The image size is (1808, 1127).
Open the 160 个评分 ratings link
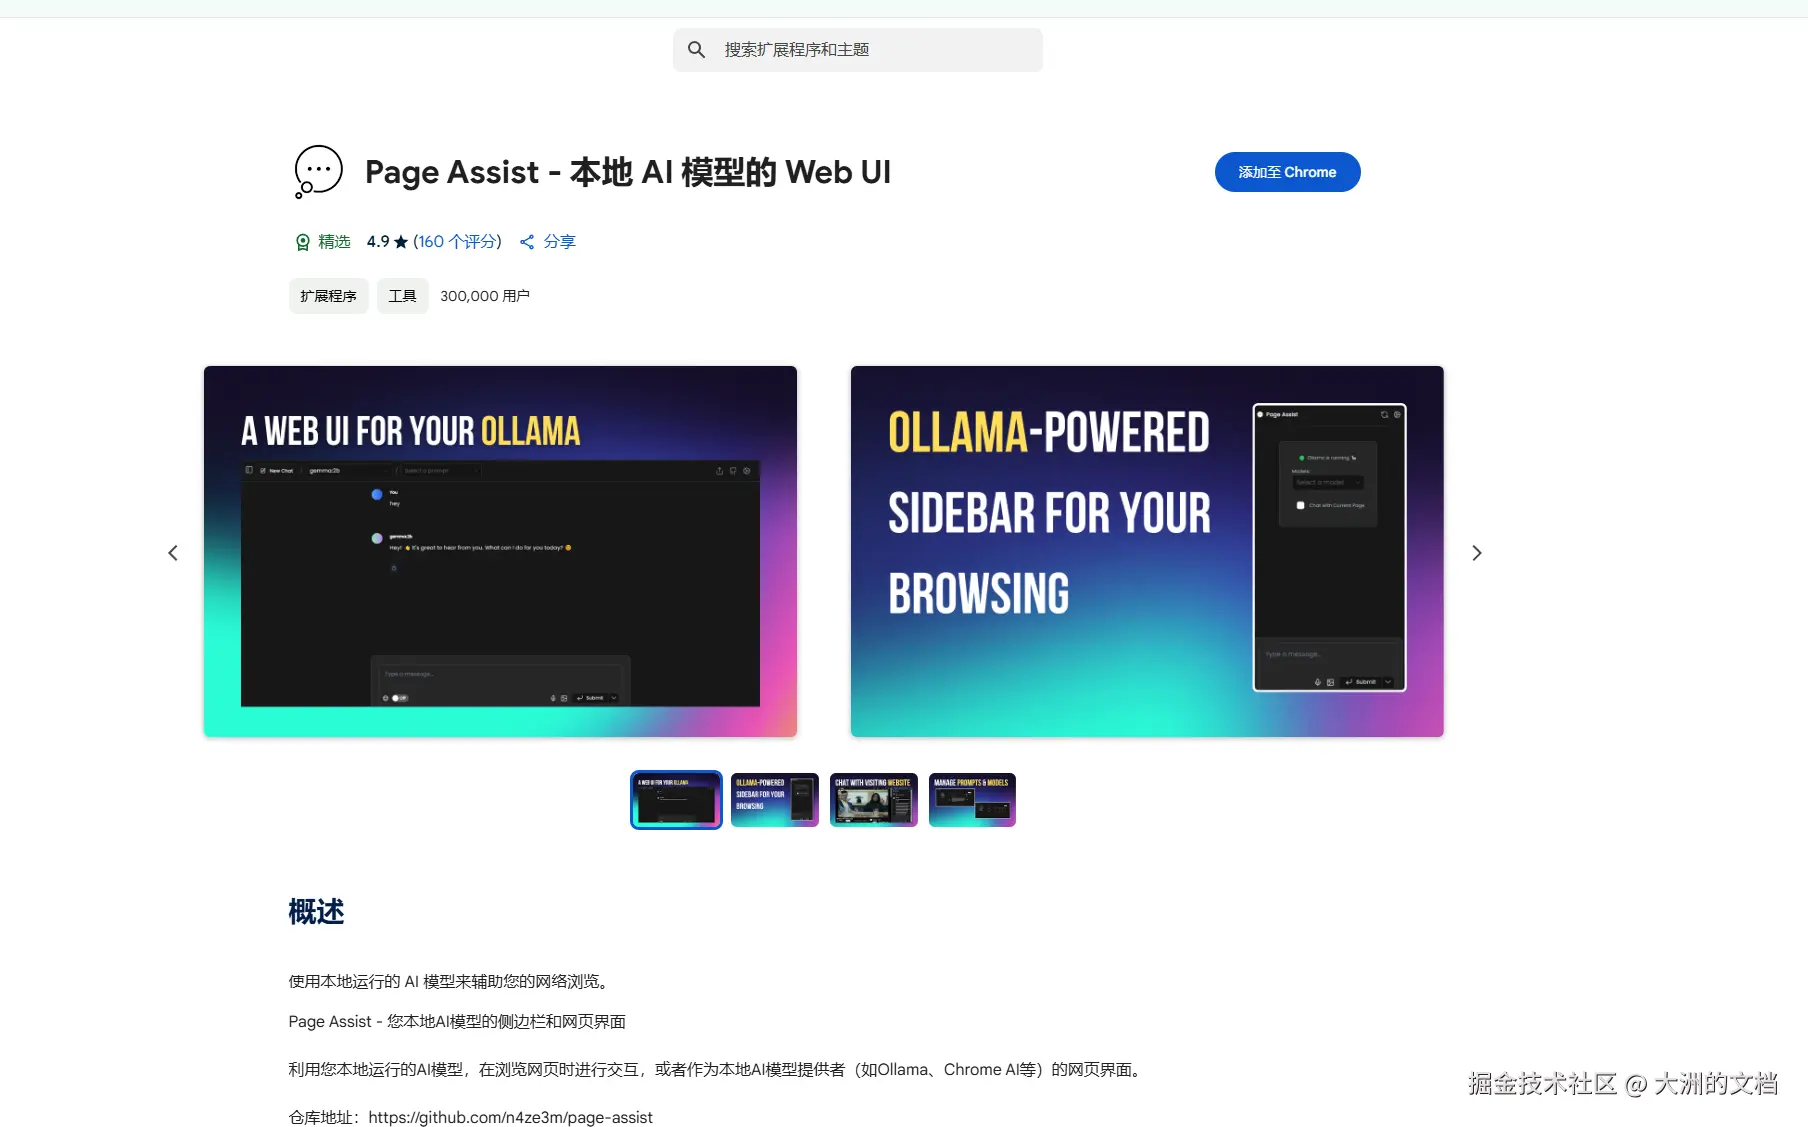(x=457, y=242)
